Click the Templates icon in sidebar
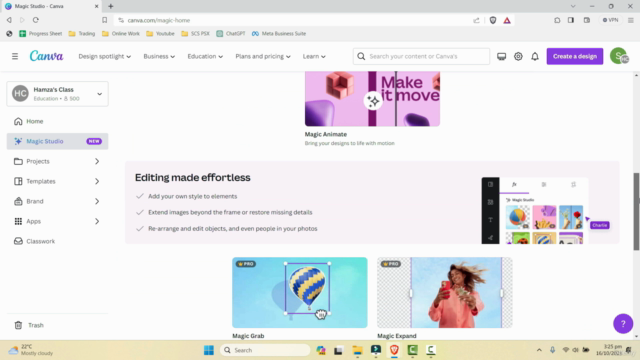 click(18, 181)
